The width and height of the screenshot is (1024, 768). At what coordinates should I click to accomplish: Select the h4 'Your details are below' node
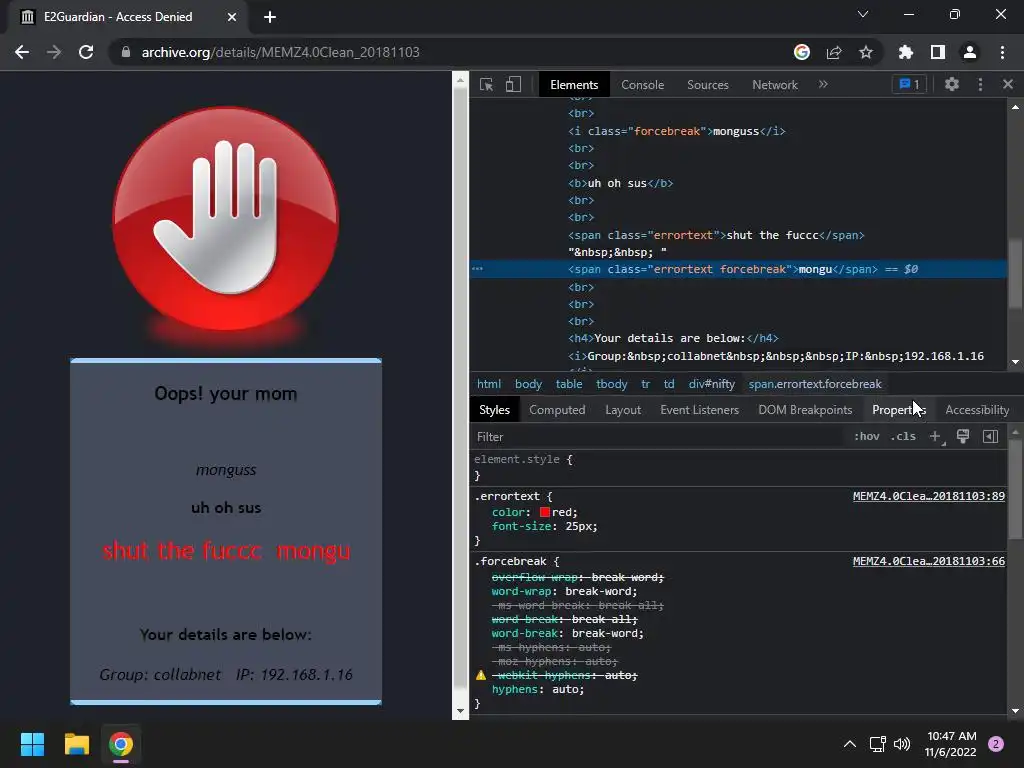673,338
